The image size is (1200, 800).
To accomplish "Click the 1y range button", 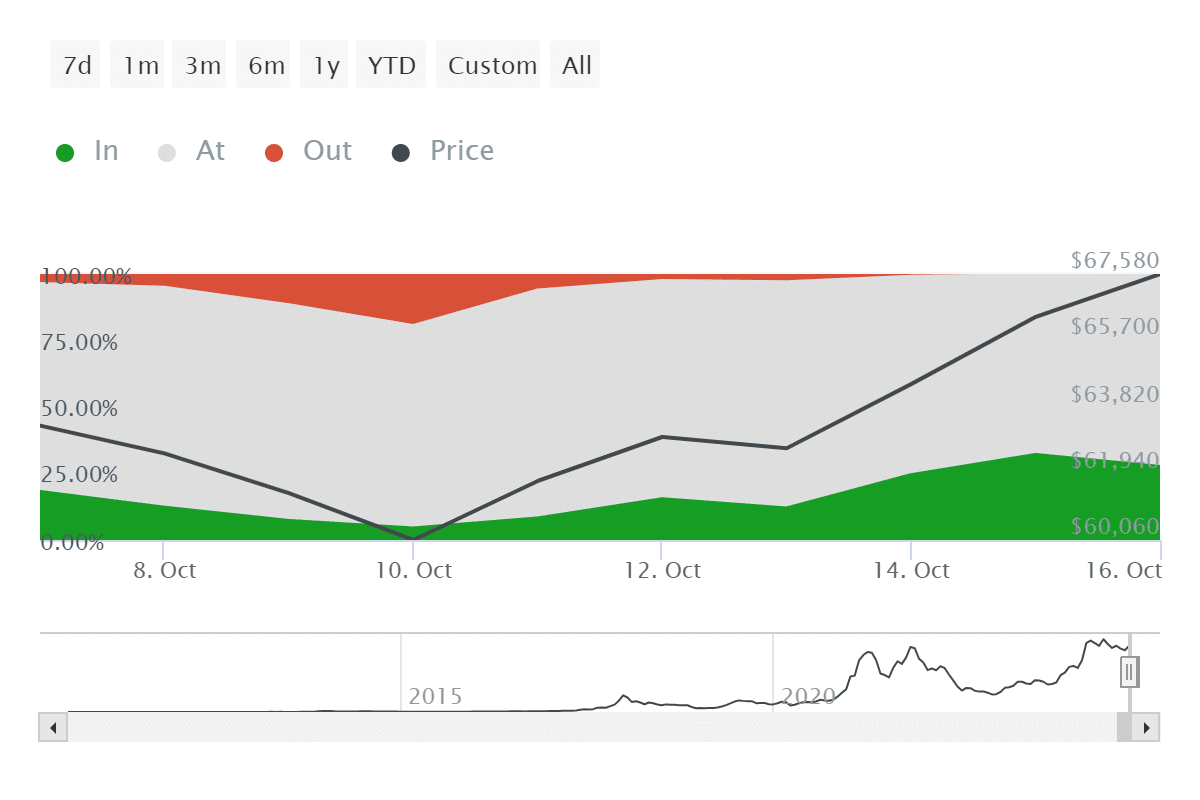I will (325, 66).
